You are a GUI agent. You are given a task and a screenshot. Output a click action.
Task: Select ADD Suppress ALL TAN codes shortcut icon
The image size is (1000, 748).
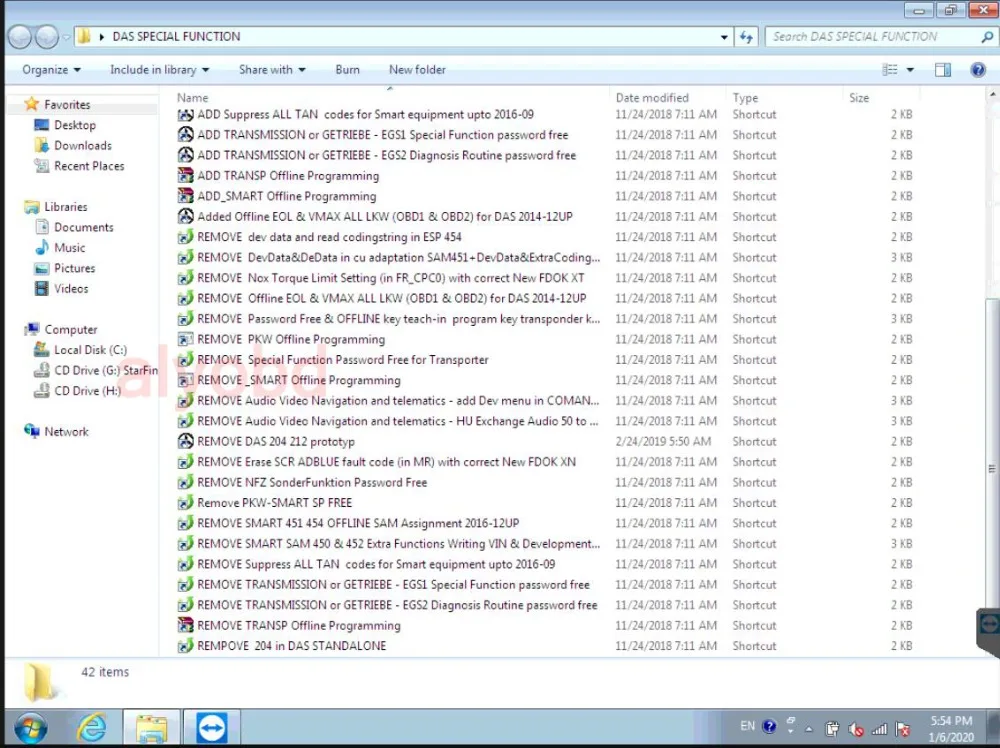186,115
